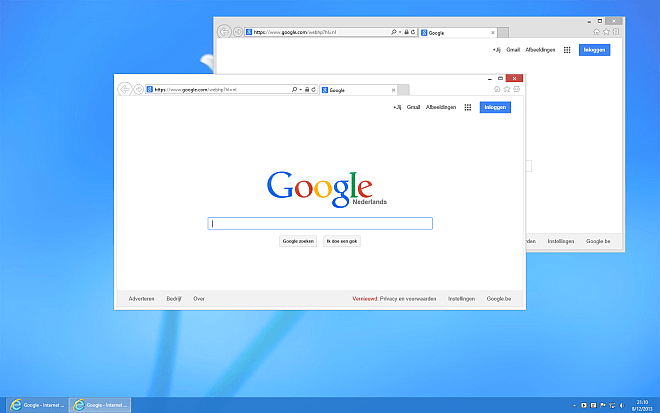This screenshot has height=413, width=660.
Task: Refresh the page in the front window
Action: tap(314, 90)
